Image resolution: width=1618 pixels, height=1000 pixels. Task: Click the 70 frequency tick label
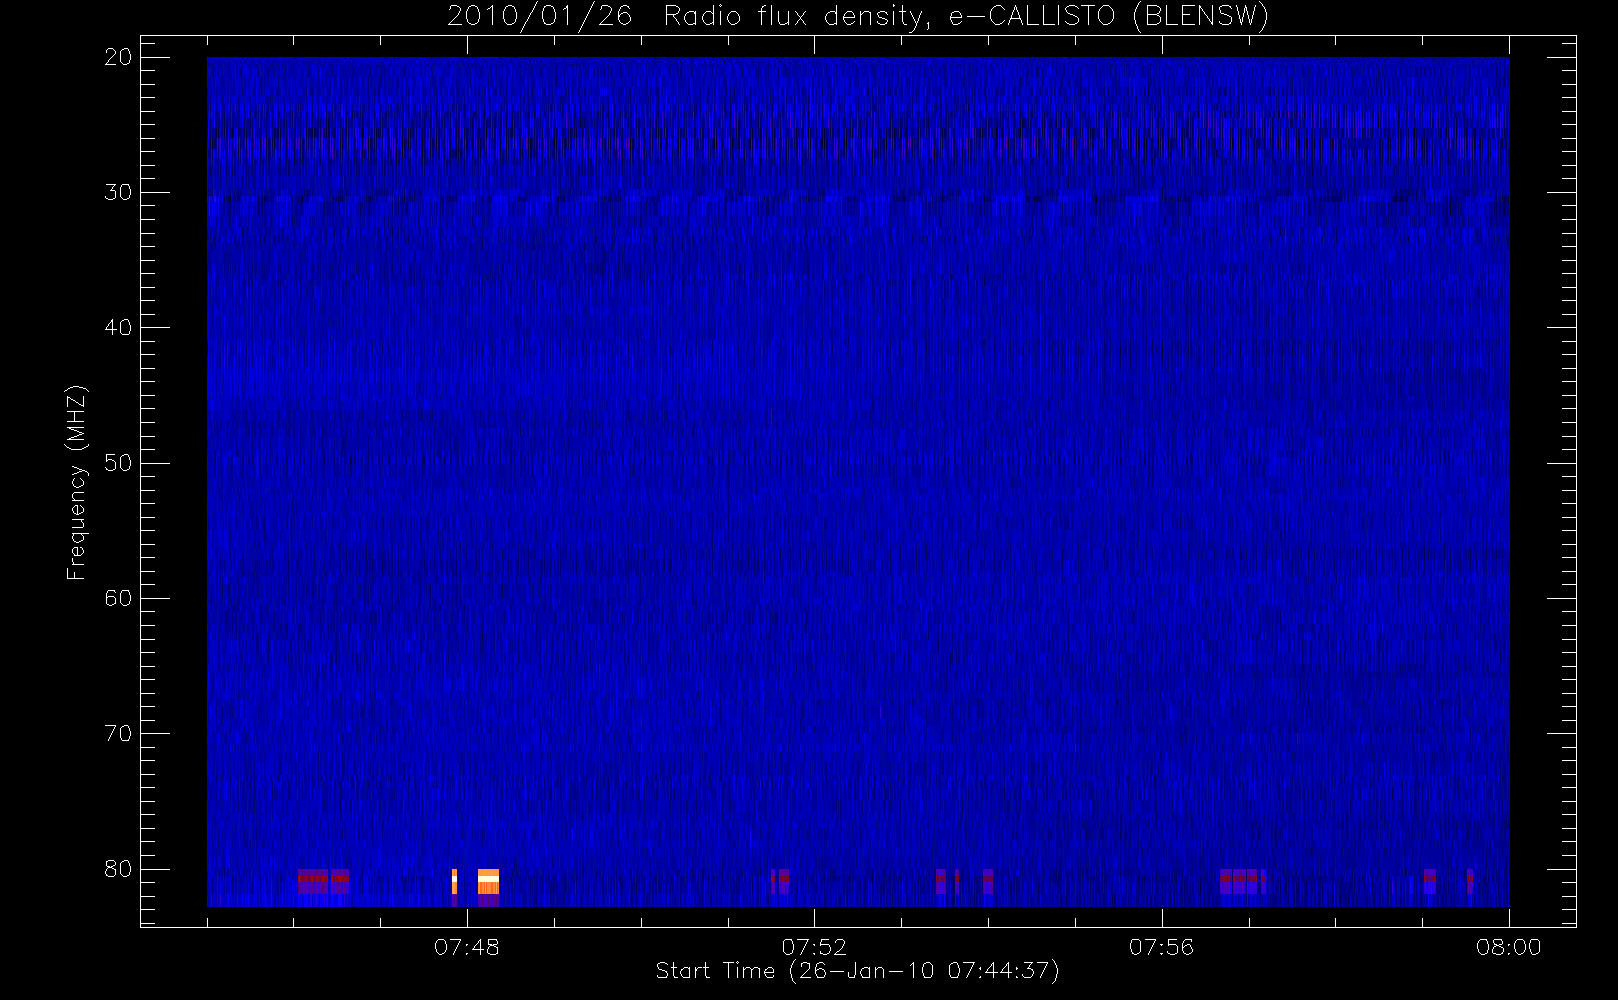[x=118, y=734]
